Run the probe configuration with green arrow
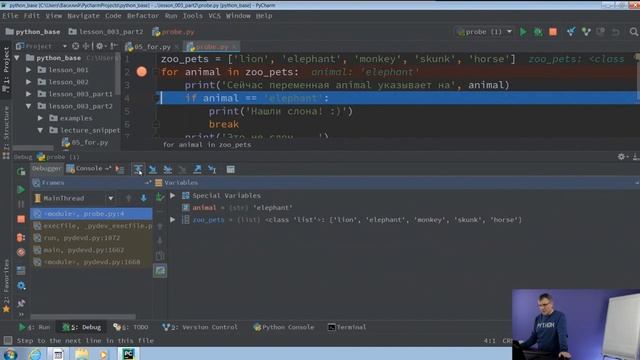The image size is (640, 360). click(x=523, y=32)
